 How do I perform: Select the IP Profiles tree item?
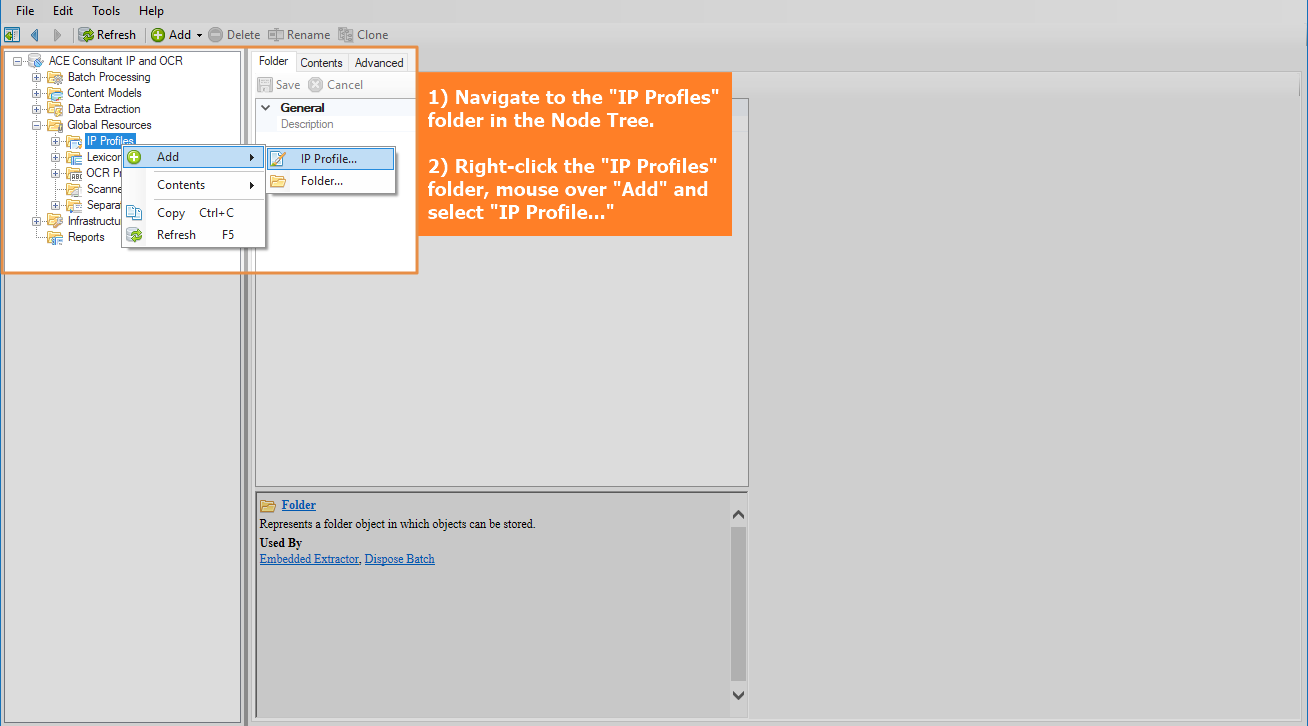(x=110, y=141)
